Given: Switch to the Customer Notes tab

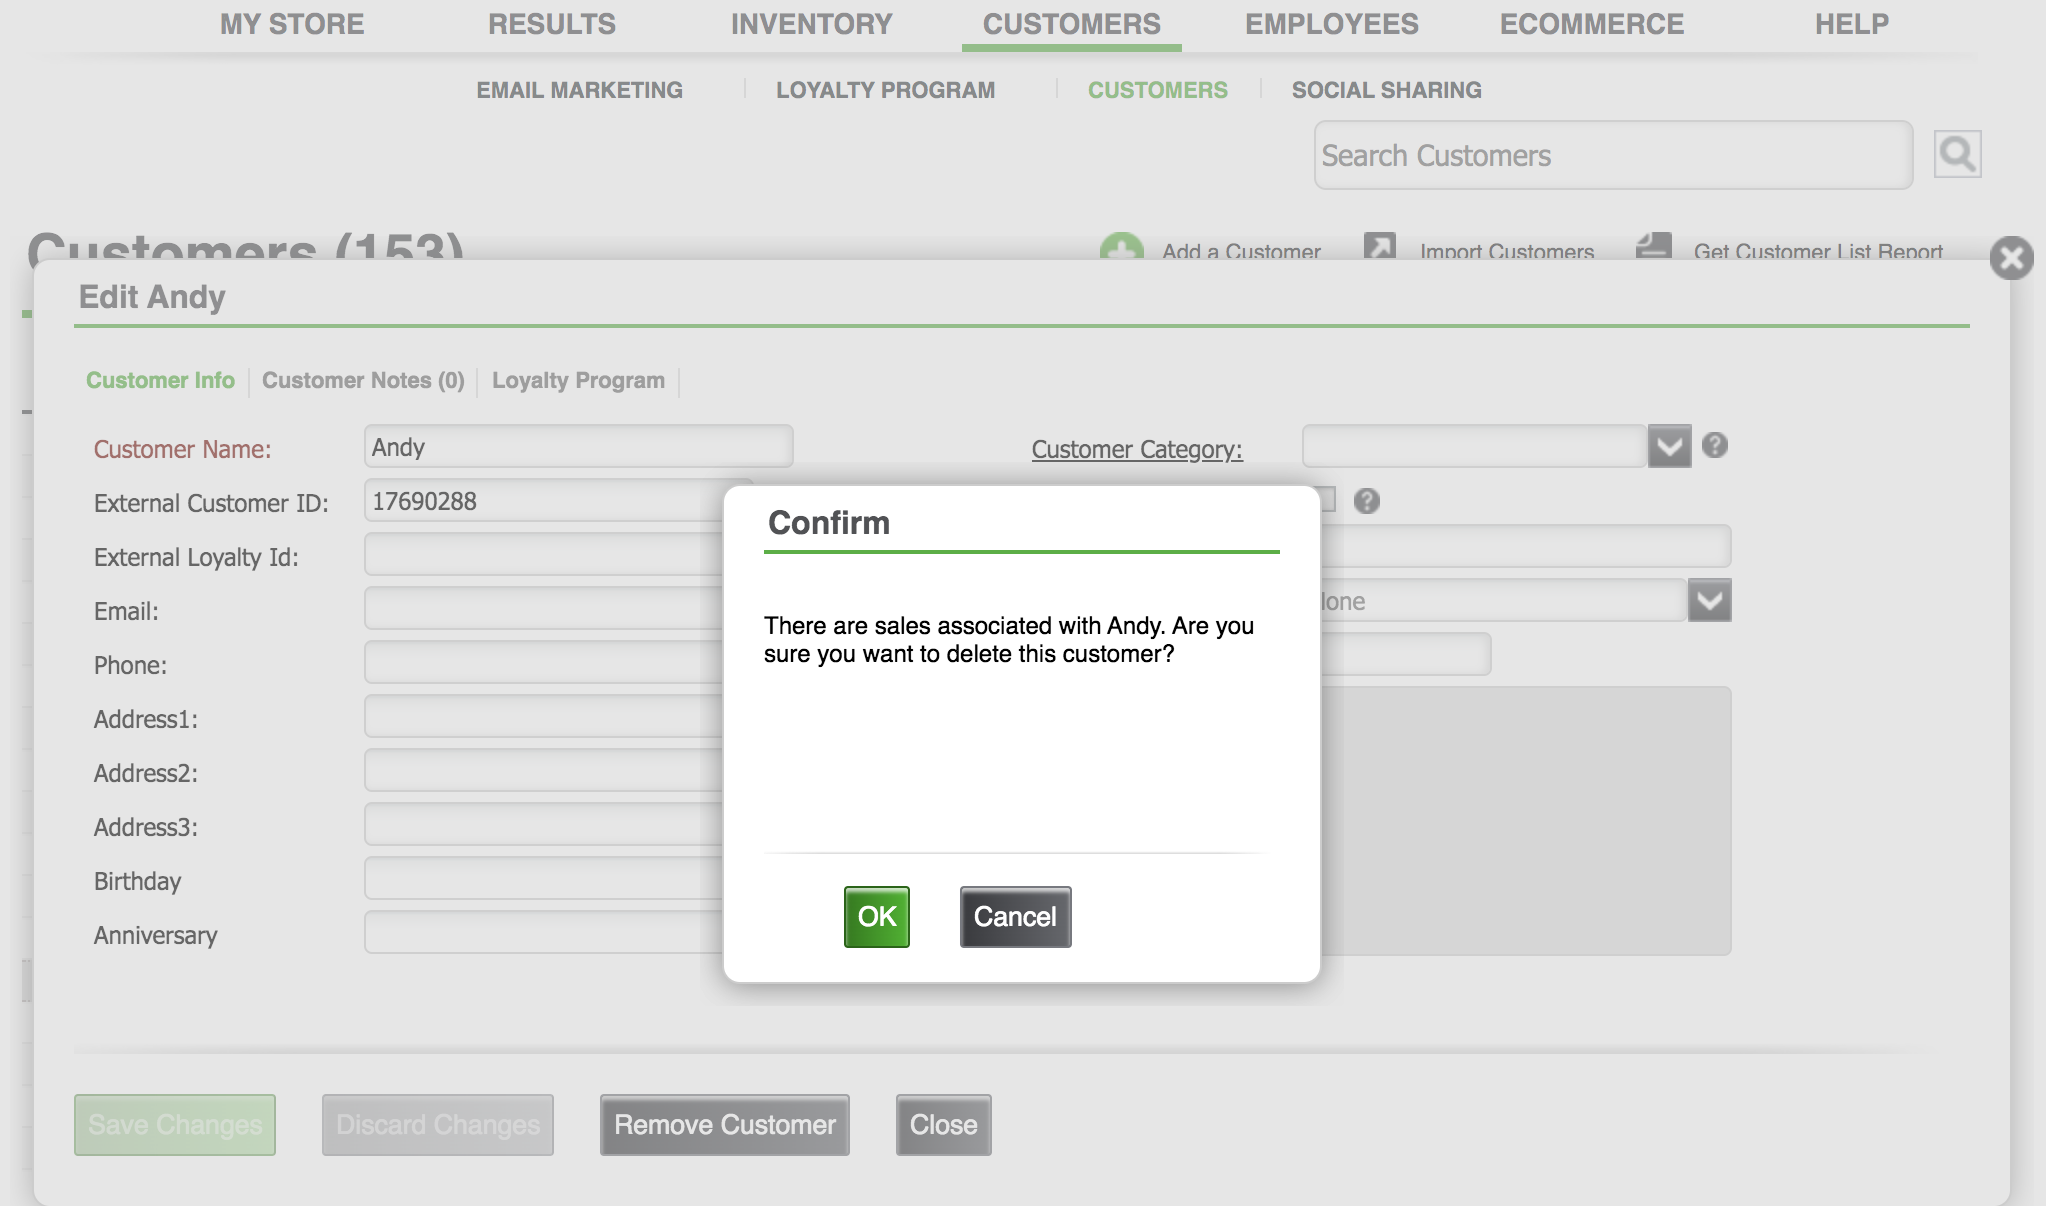Looking at the screenshot, I should pos(363,380).
